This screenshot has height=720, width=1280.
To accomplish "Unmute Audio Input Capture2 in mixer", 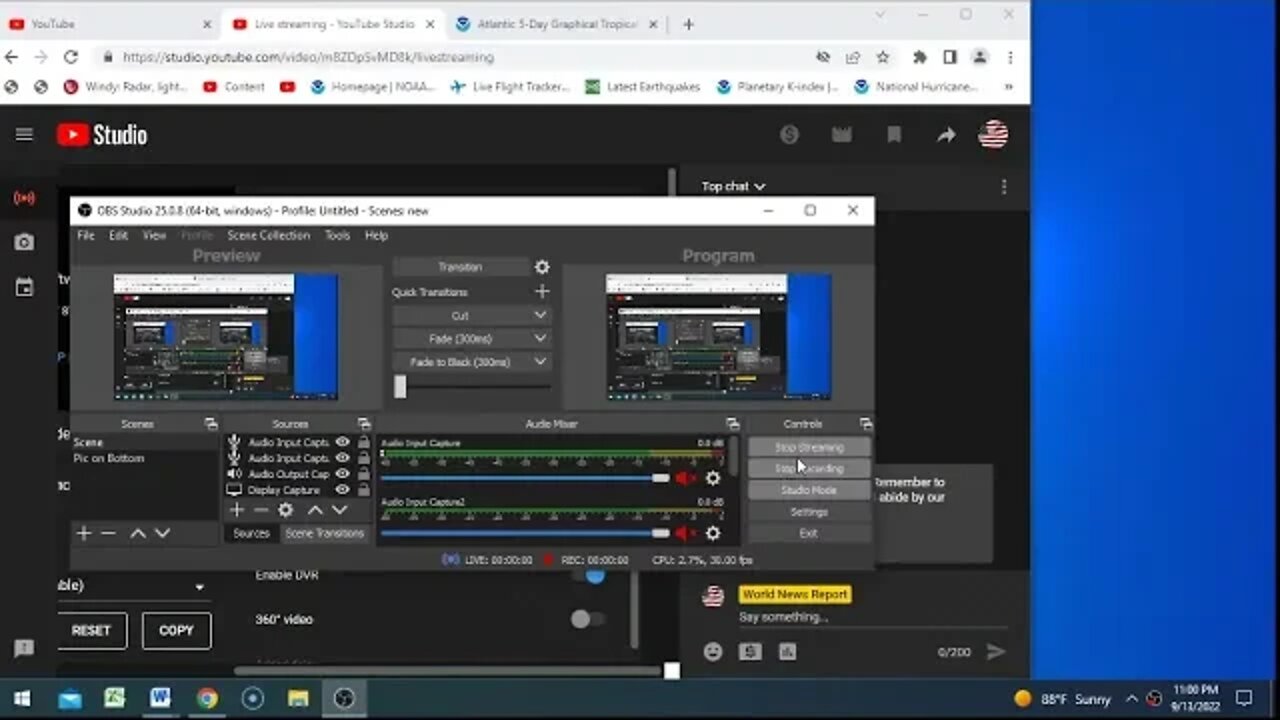I will point(686,534).
